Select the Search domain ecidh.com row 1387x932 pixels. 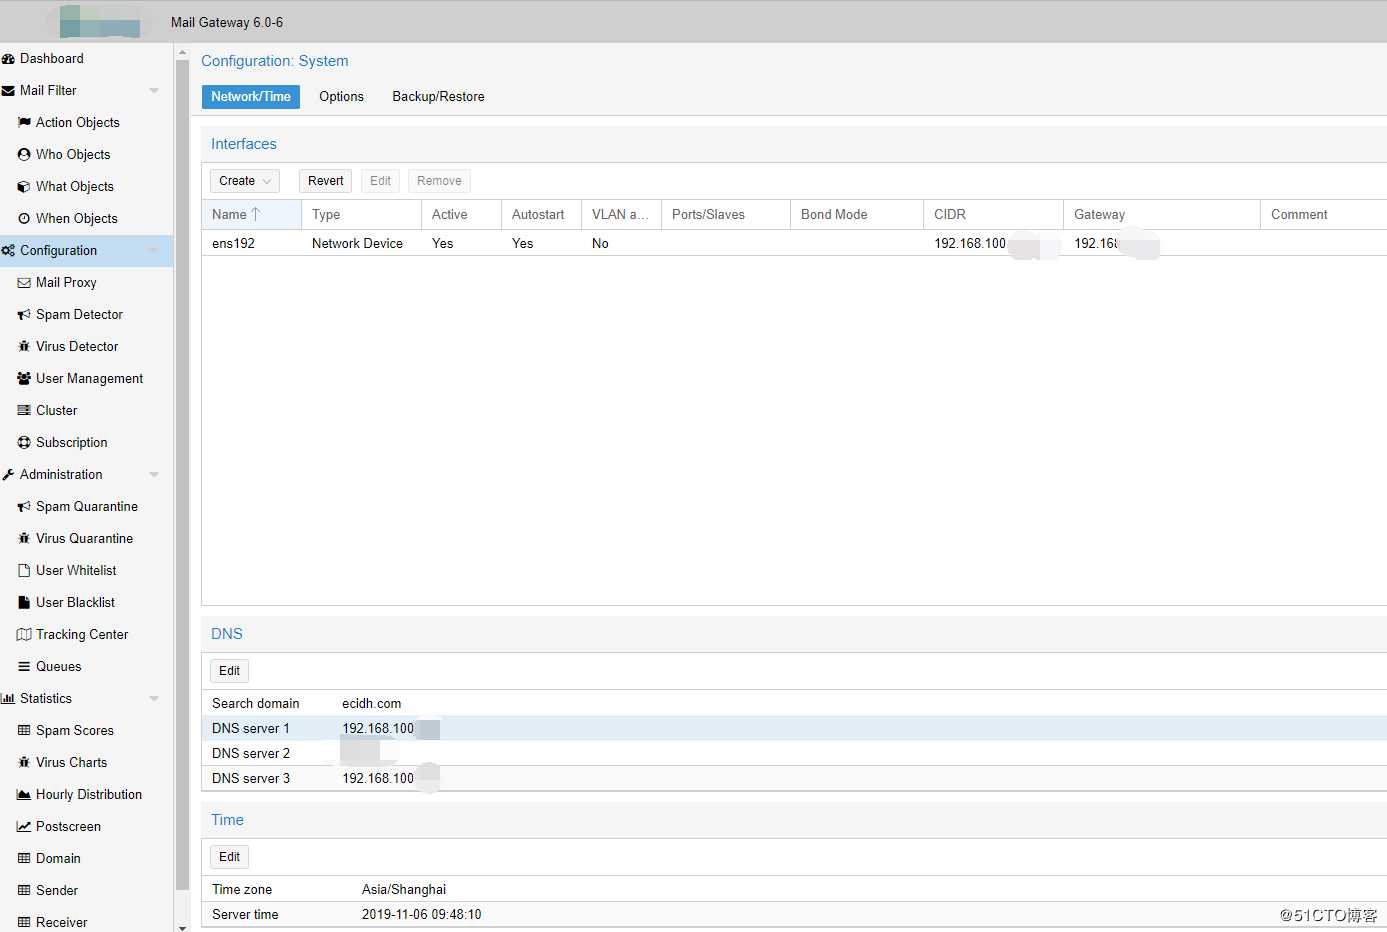coord(794,704)
